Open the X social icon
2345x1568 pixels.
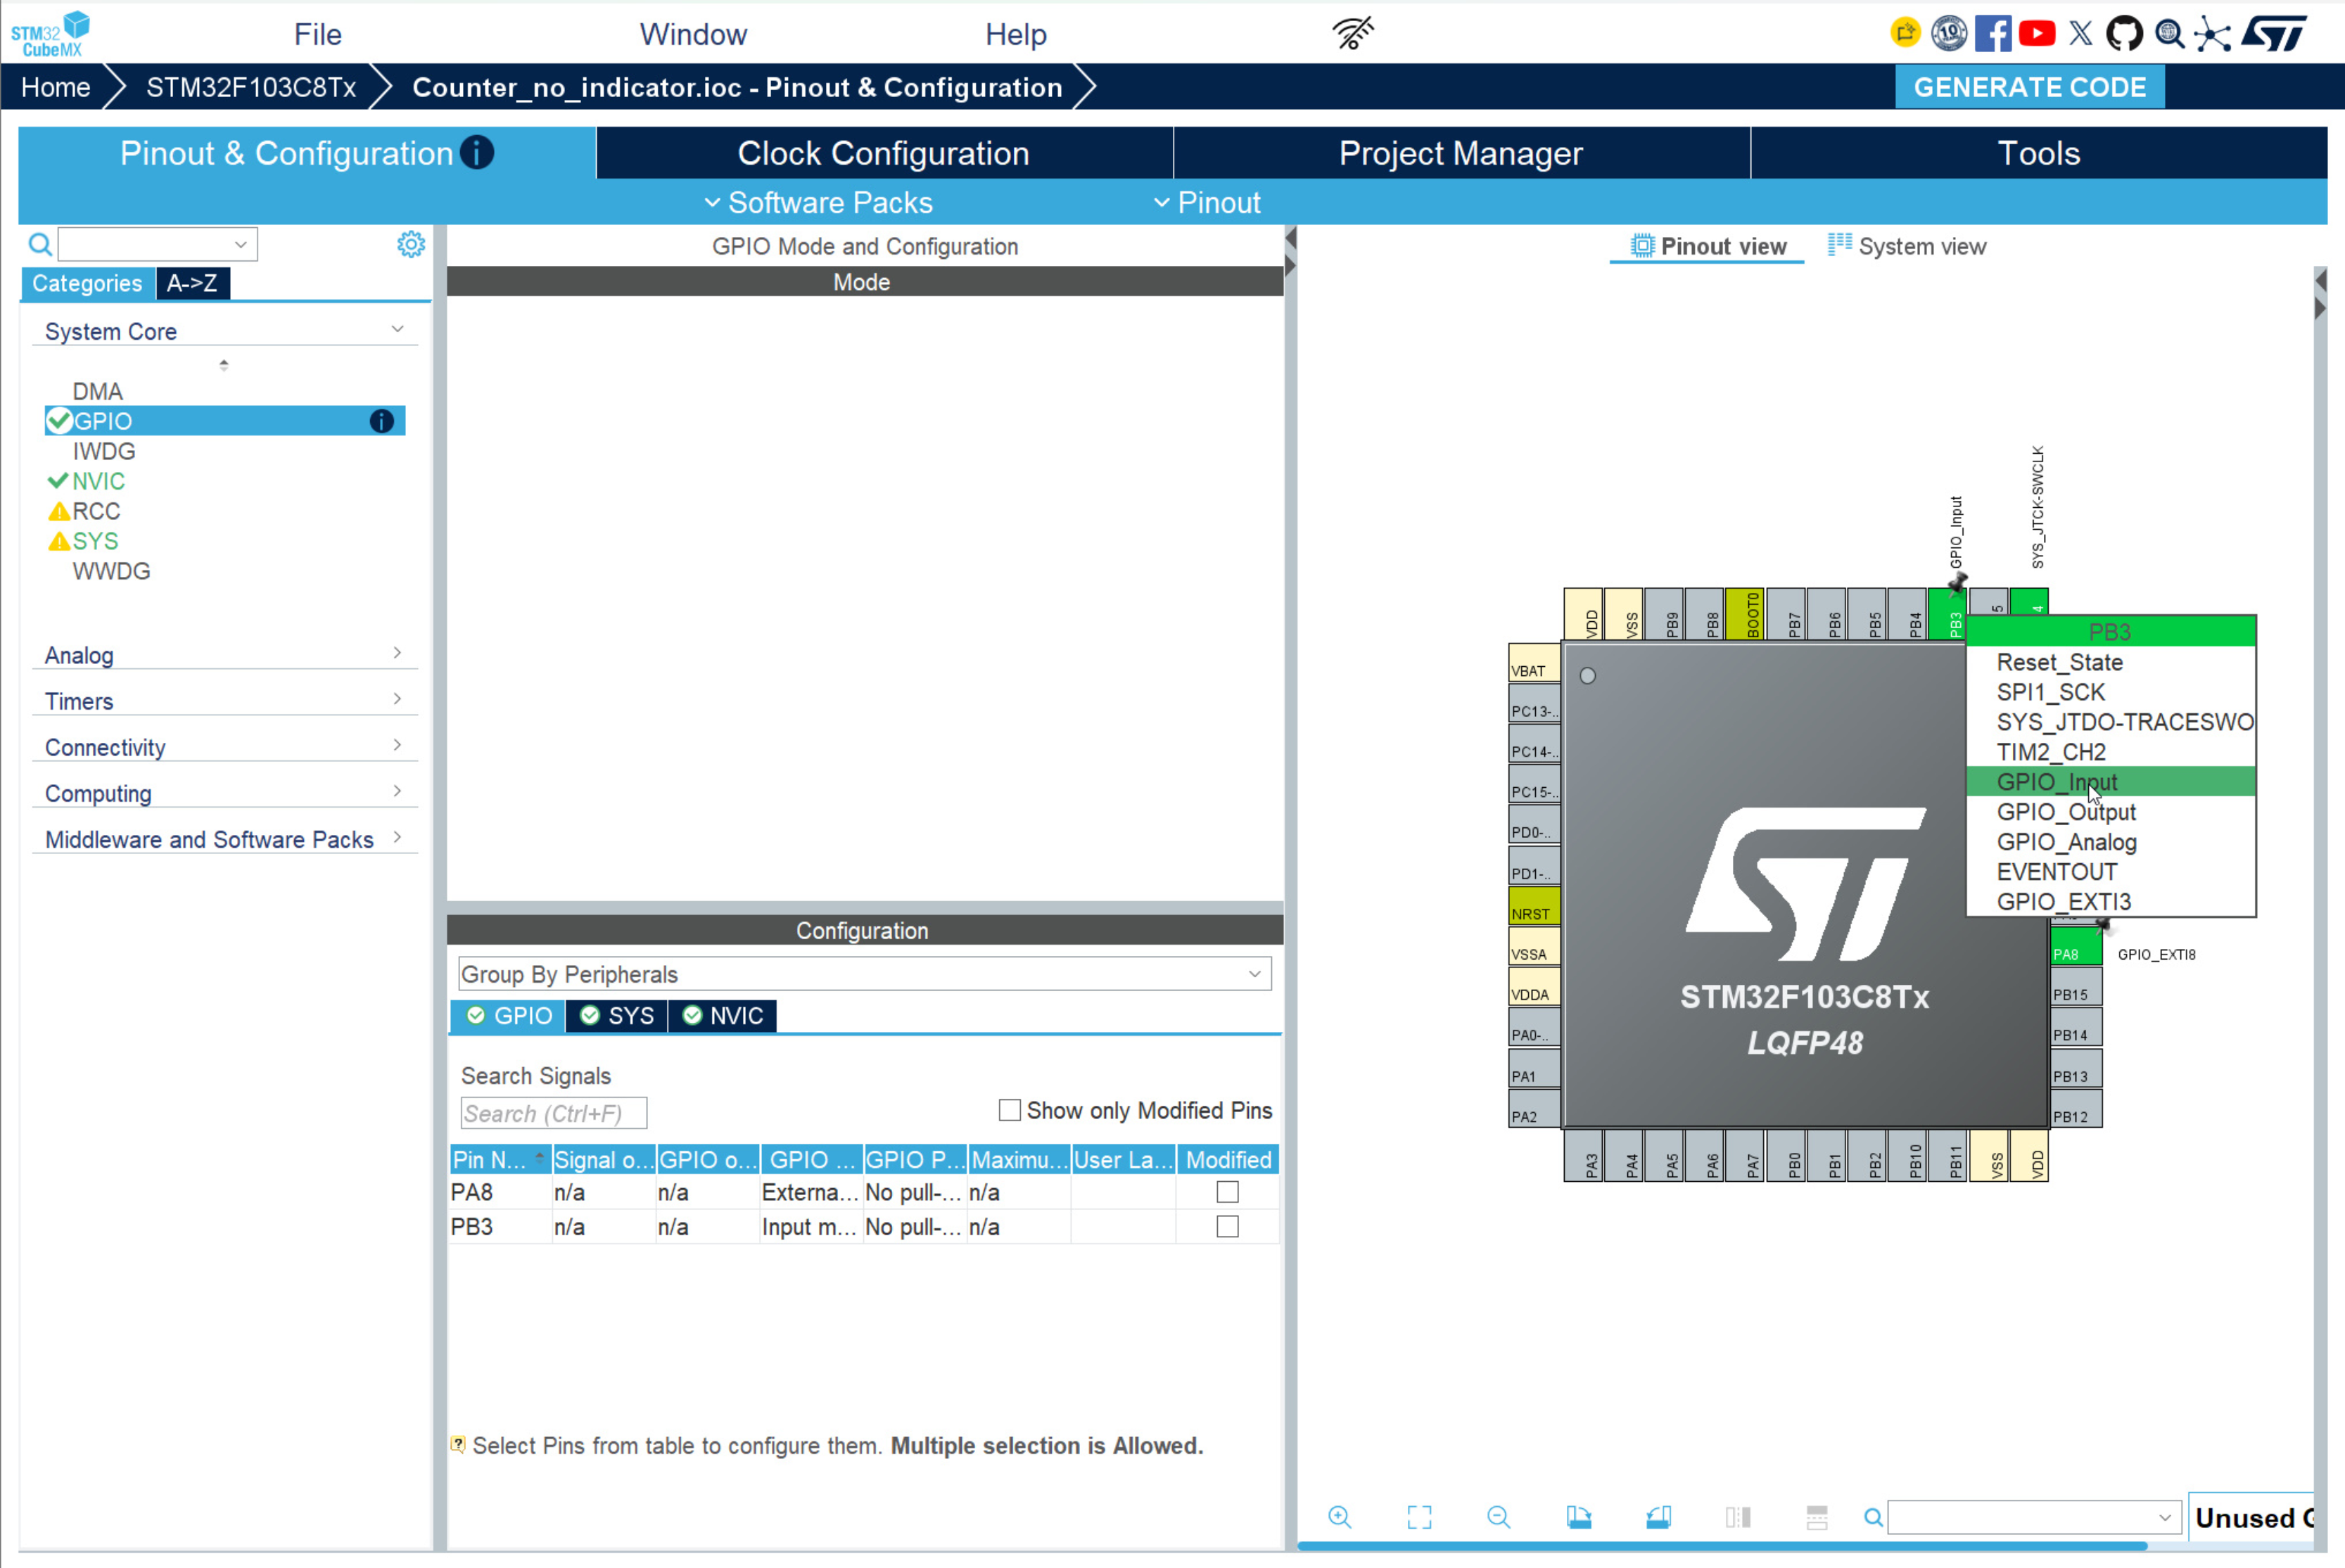(x=2081, y=33)
